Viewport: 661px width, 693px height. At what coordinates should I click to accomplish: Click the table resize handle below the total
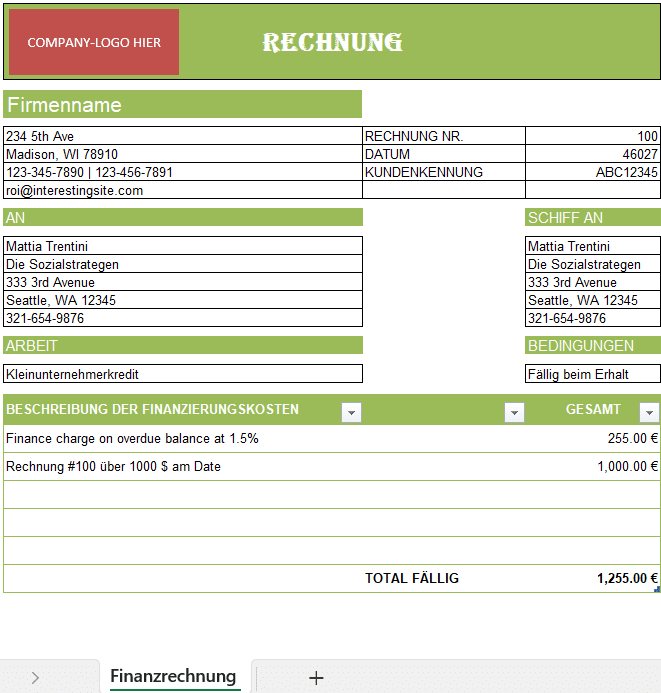[657, 590]
